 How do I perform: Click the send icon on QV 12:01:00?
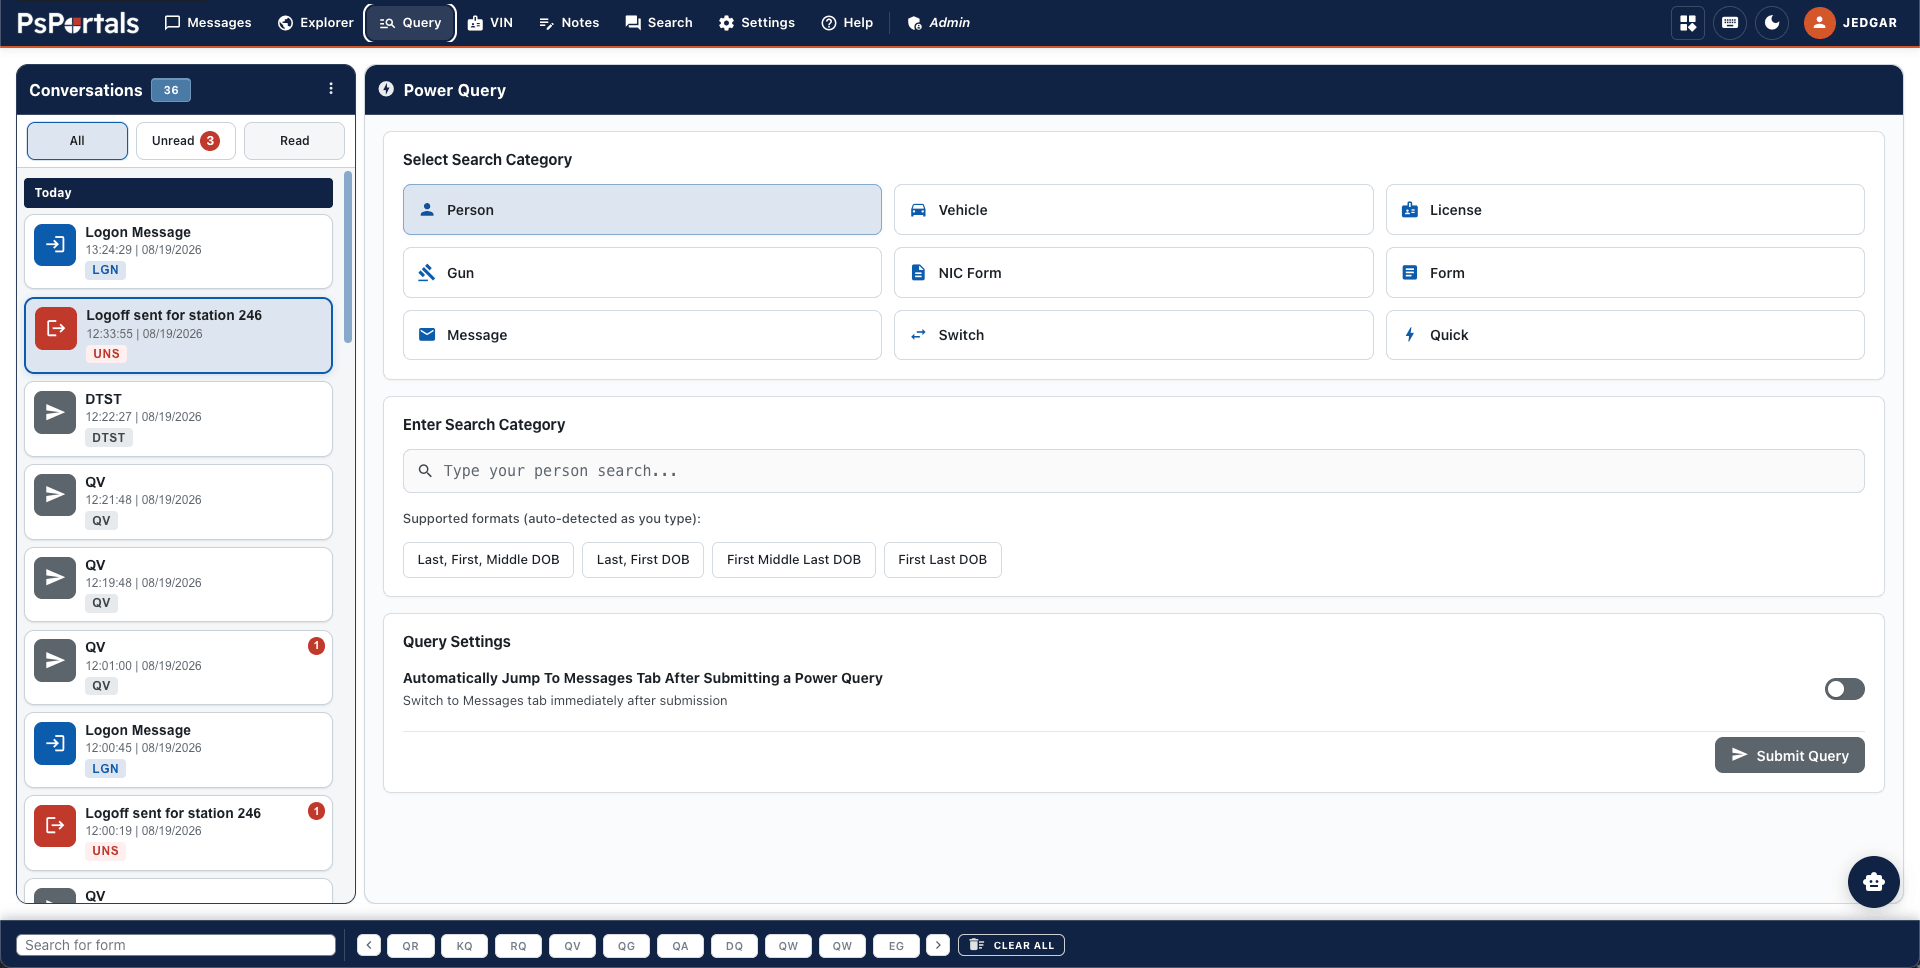click(x=55, y=660)
